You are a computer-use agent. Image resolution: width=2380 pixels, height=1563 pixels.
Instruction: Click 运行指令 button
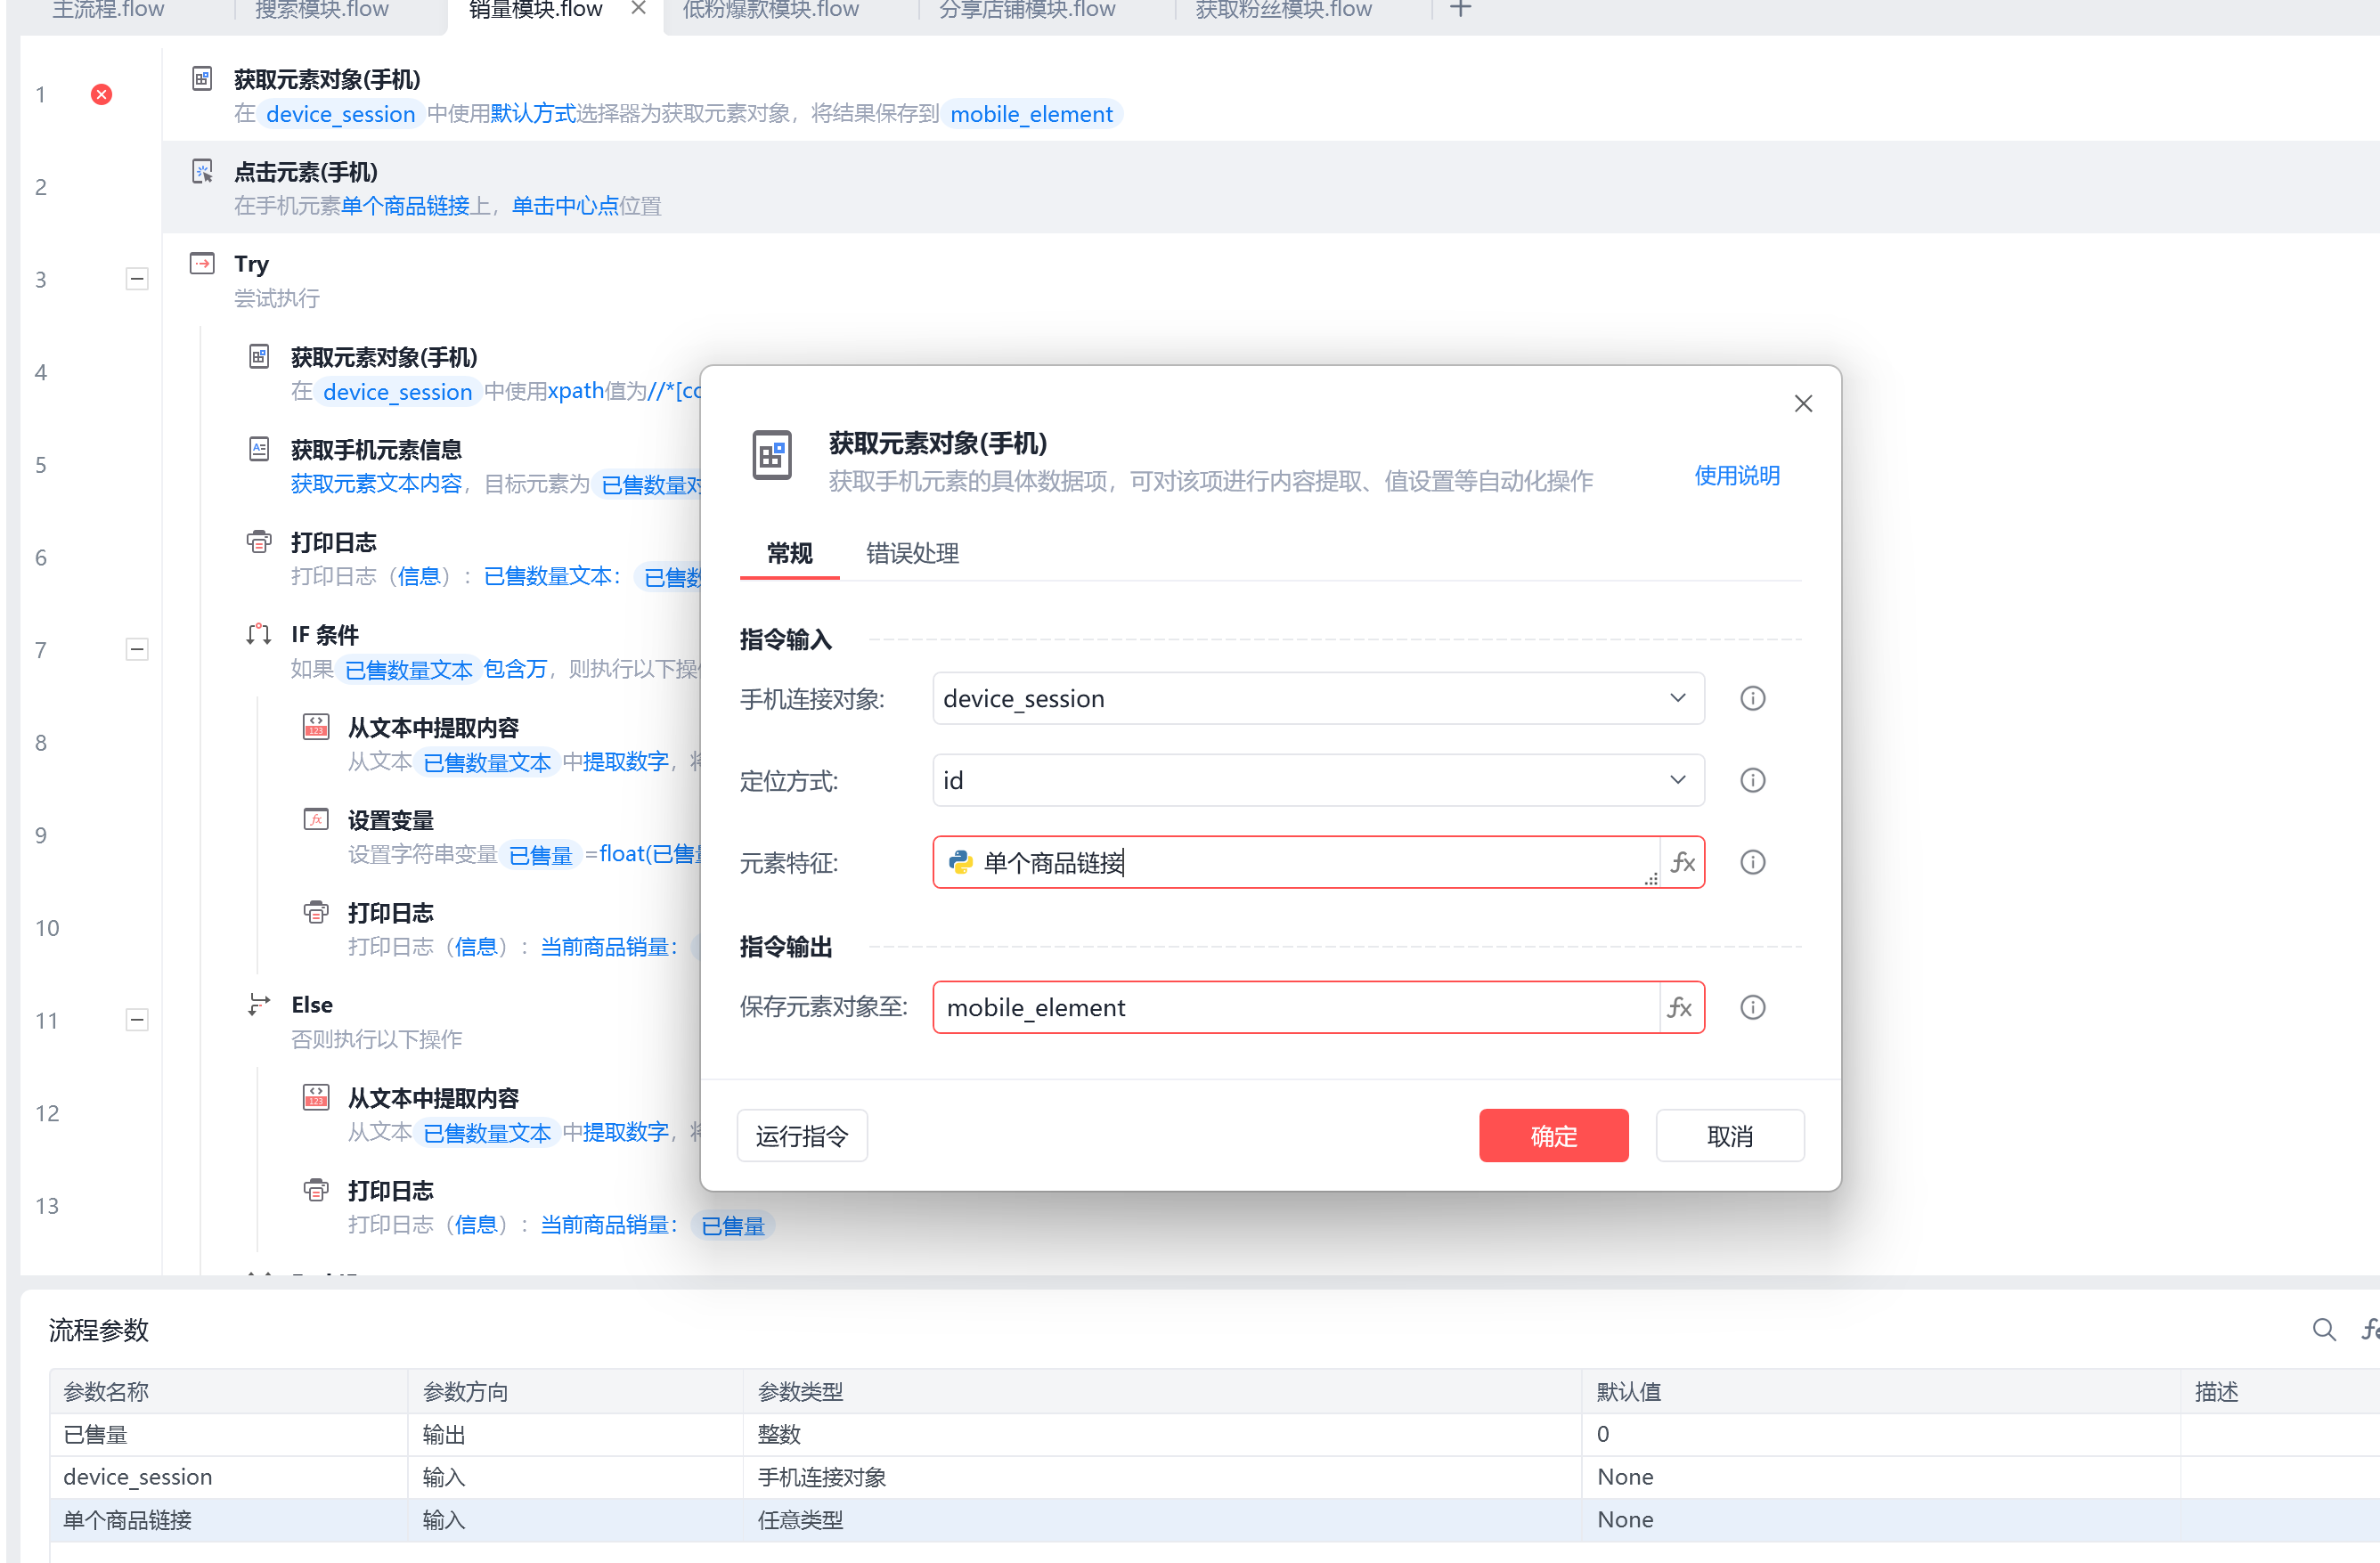click(801, 1136)
